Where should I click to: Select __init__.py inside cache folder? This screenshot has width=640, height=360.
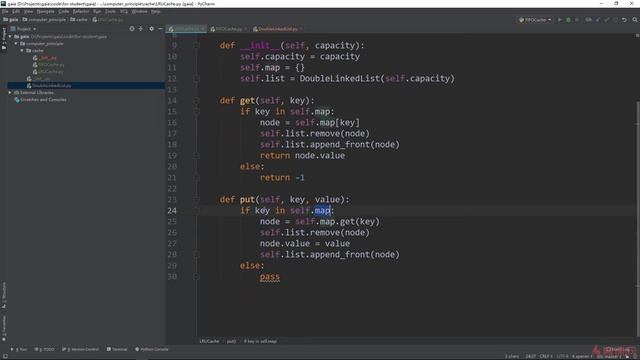[45, 58]
